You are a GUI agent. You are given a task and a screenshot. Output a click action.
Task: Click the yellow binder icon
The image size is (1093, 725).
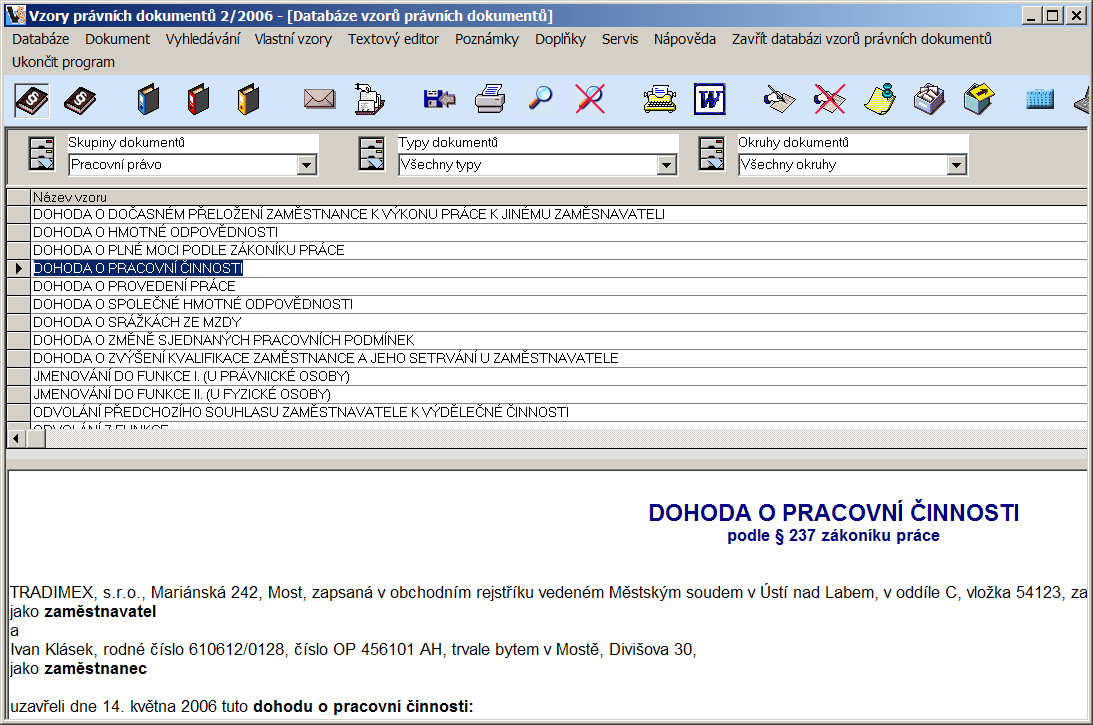[248, 100]
